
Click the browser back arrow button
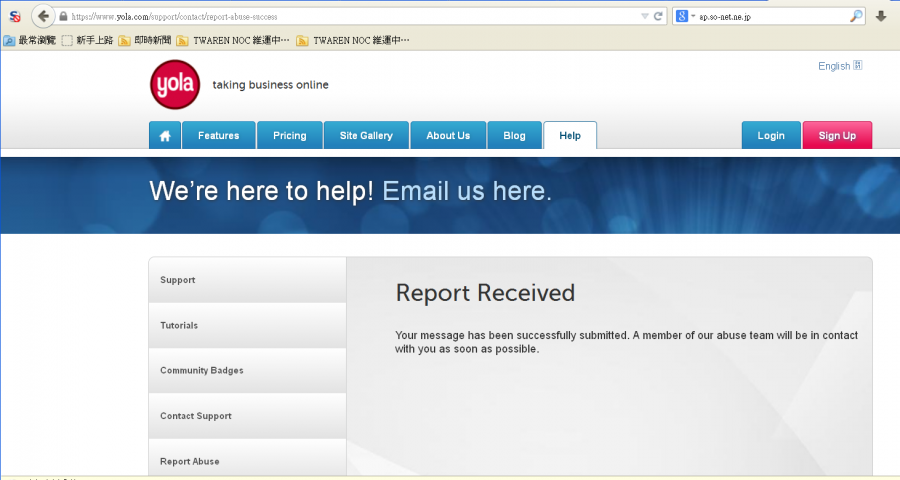point(43,17)
